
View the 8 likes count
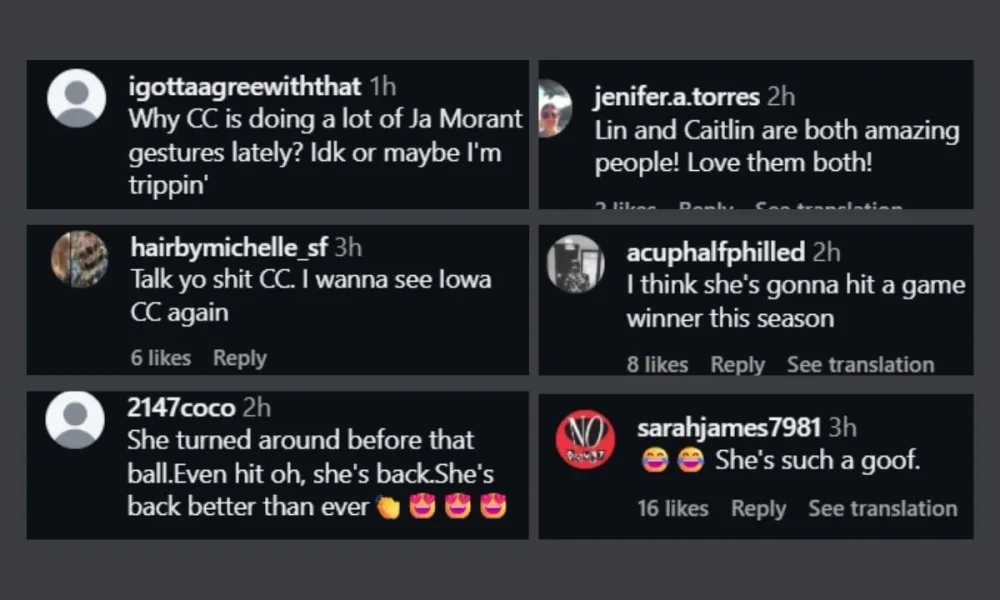657,365
